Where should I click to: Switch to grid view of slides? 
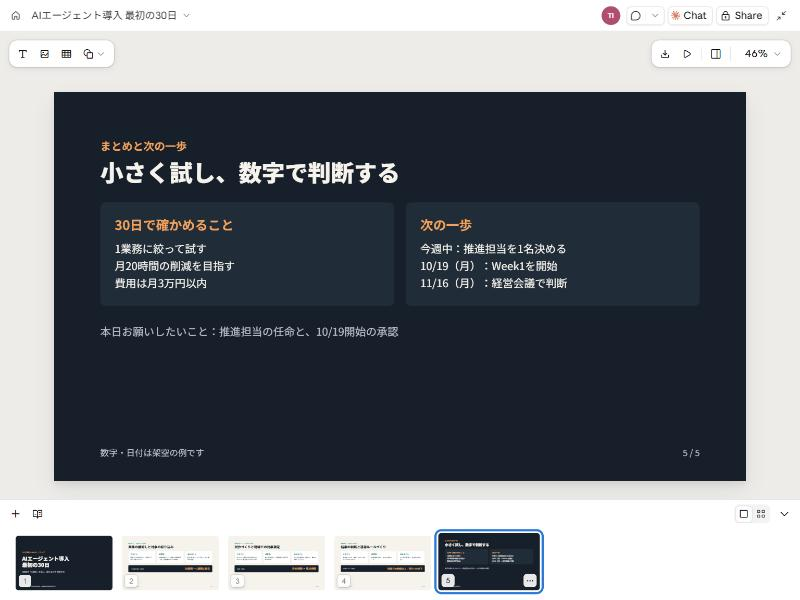[761, 514]
